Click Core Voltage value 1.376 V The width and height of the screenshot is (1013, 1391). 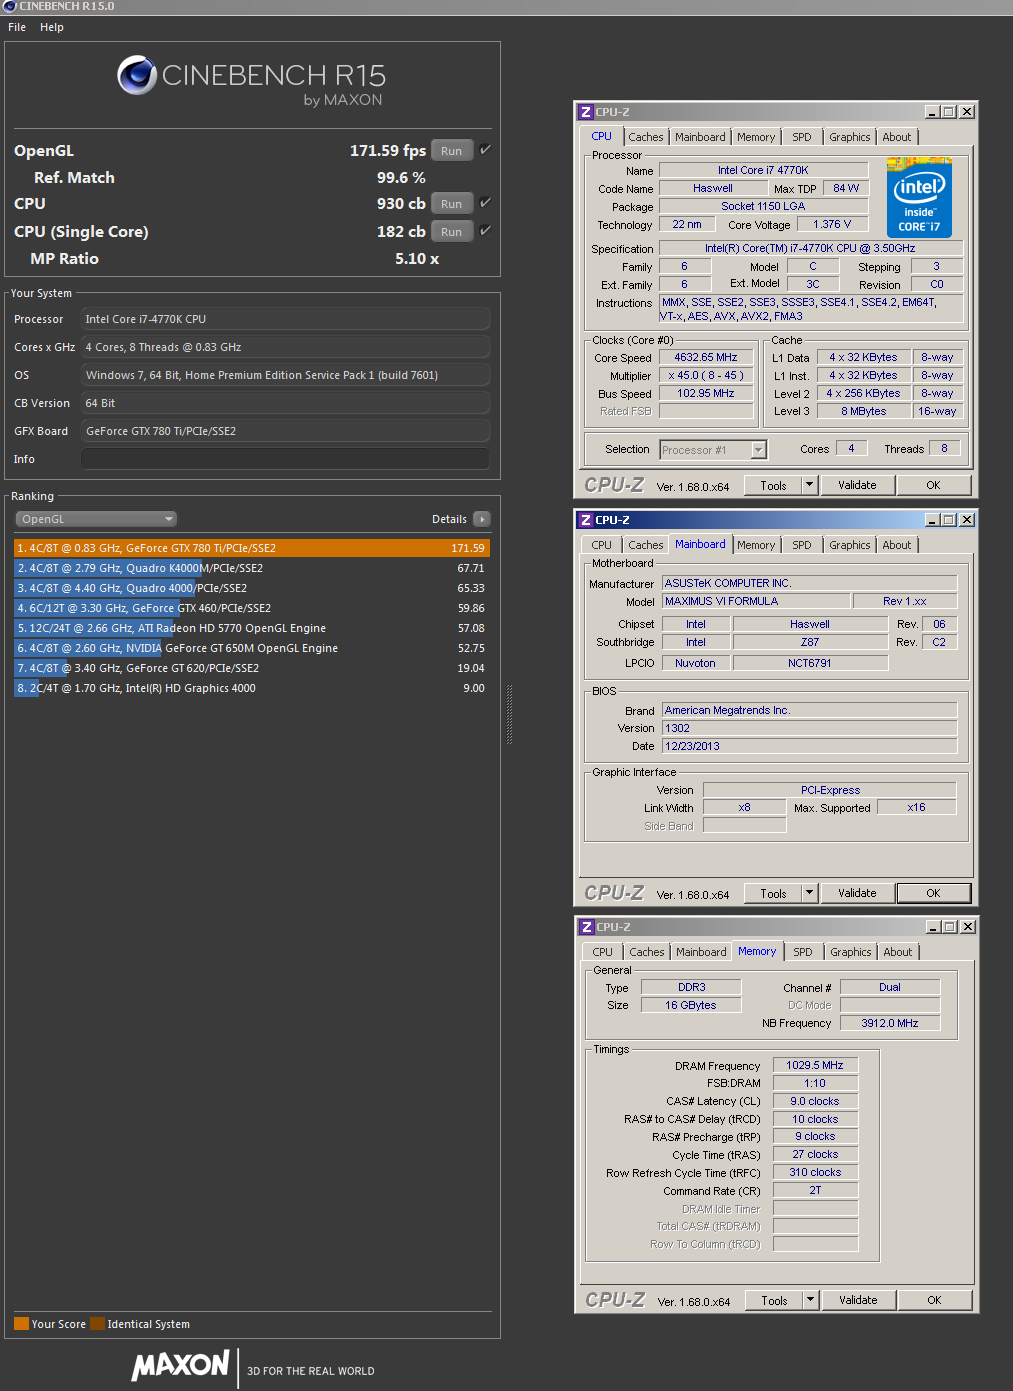pyautogui.click(x=832, y=224)
